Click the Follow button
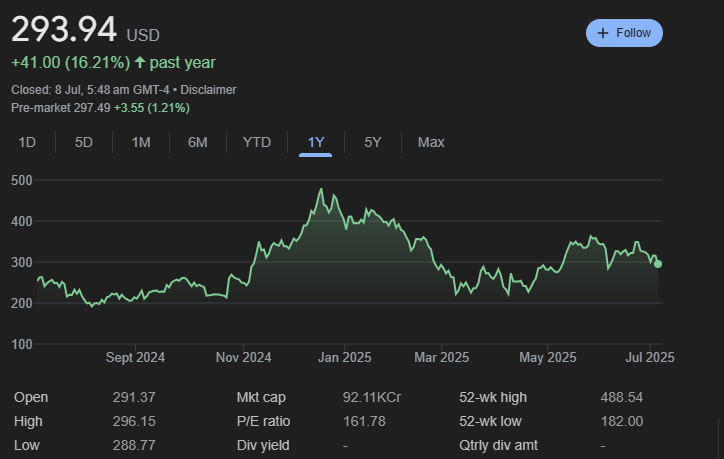 pos(624,33)
